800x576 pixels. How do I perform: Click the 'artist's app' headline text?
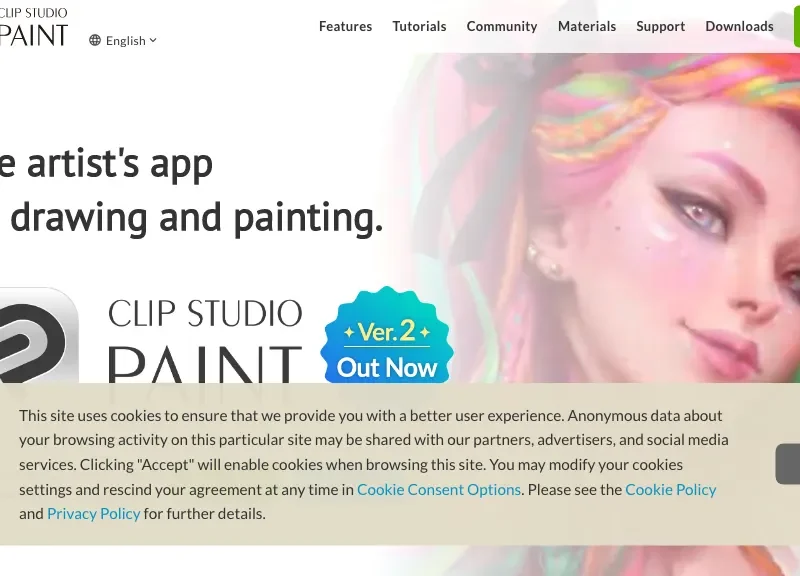[119, 163]
